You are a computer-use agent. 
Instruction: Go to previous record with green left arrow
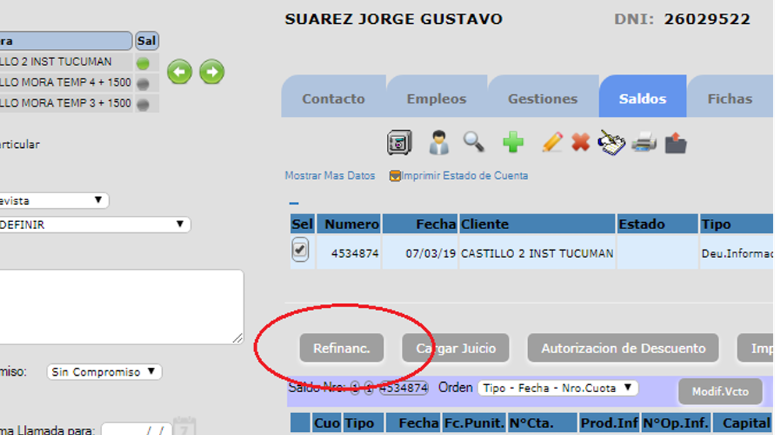coord(179,72)
